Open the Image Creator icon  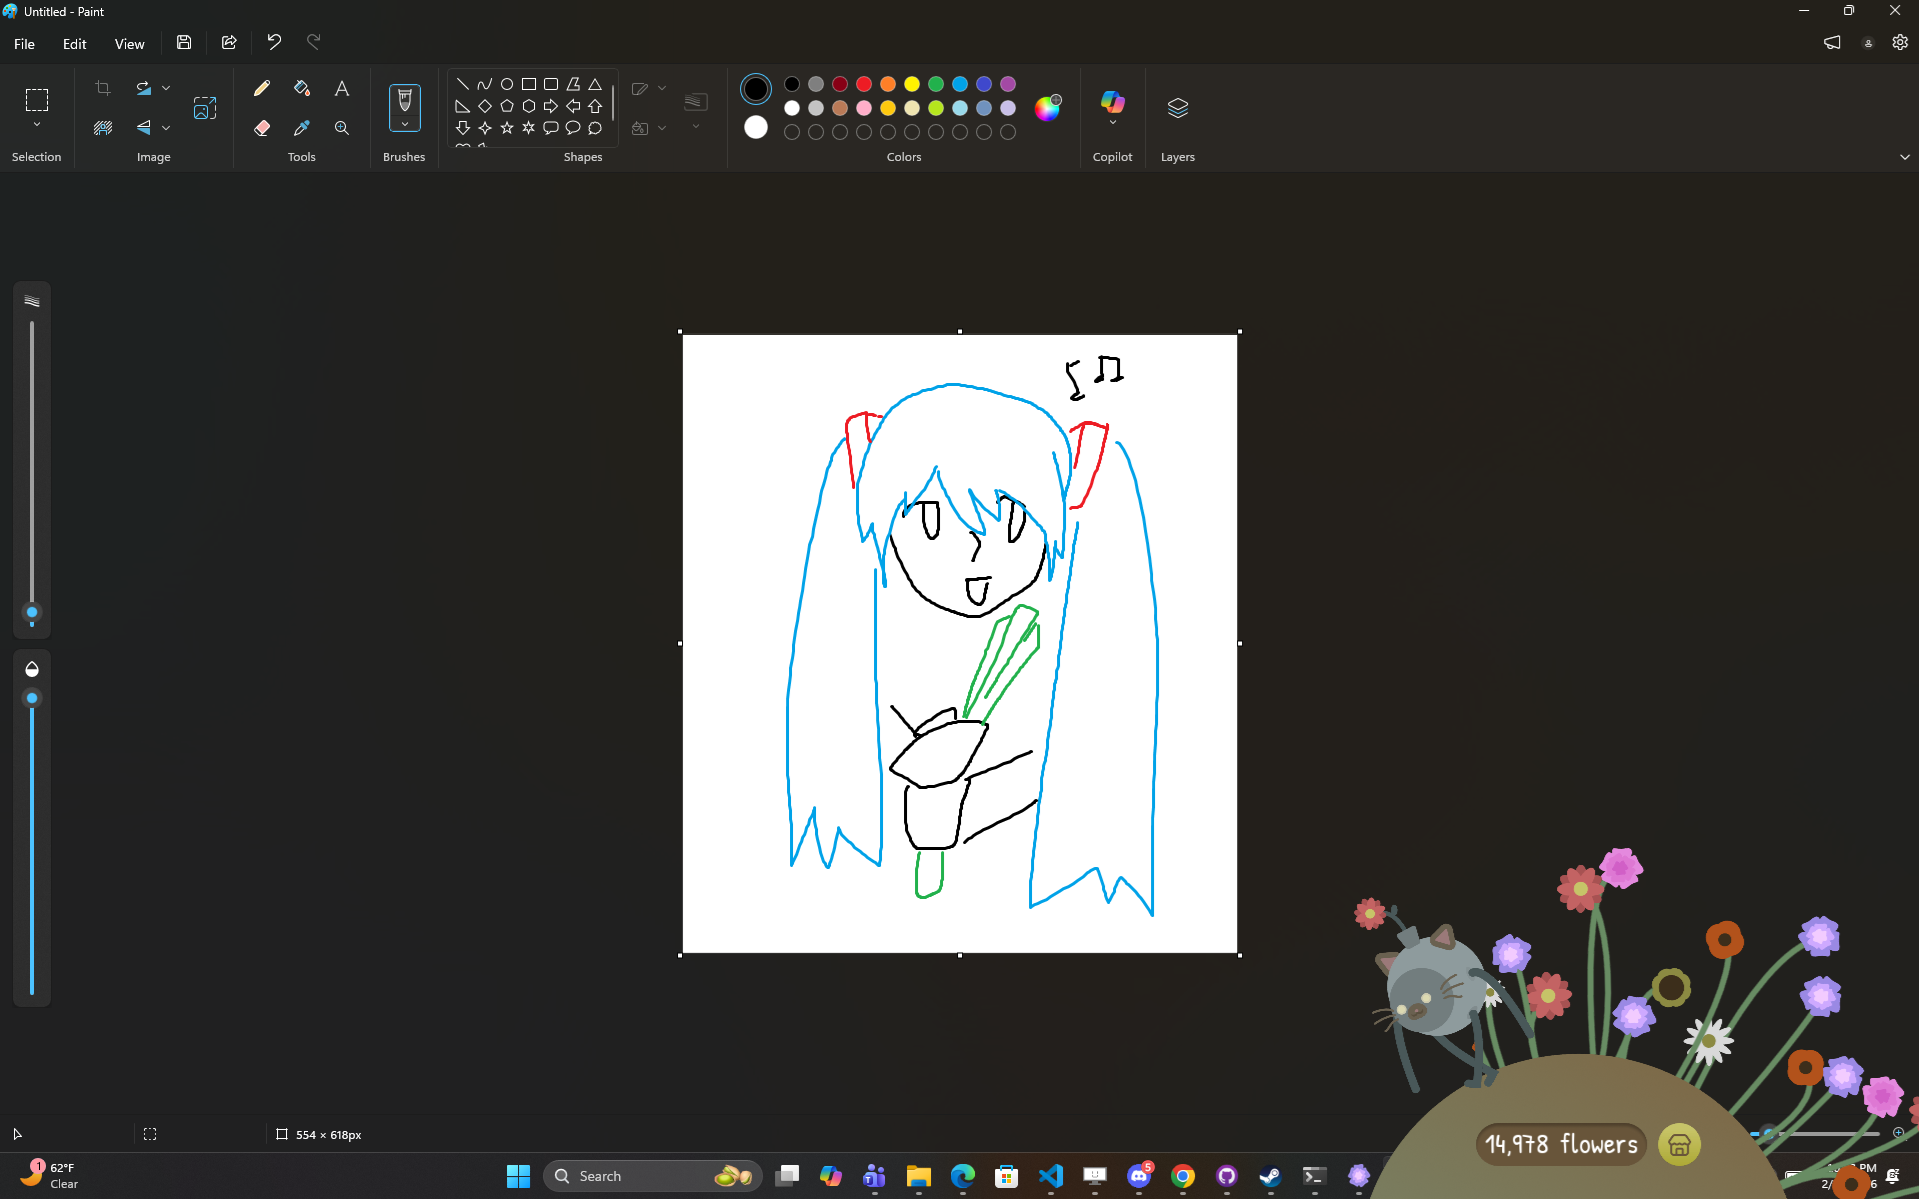(x=205, y=108)
